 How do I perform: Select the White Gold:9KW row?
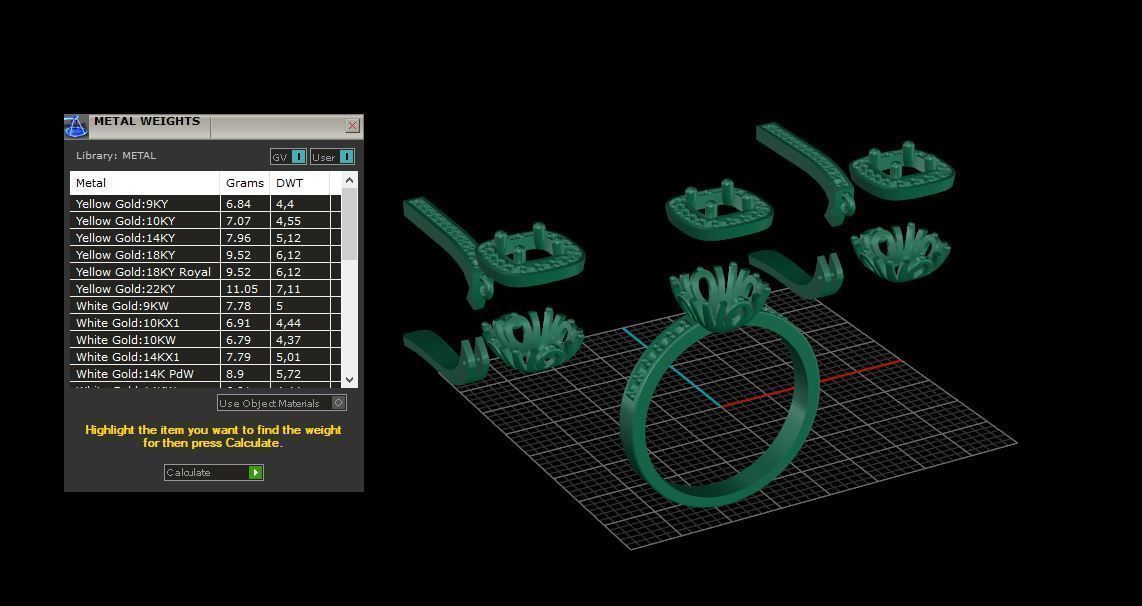[205, 306]
